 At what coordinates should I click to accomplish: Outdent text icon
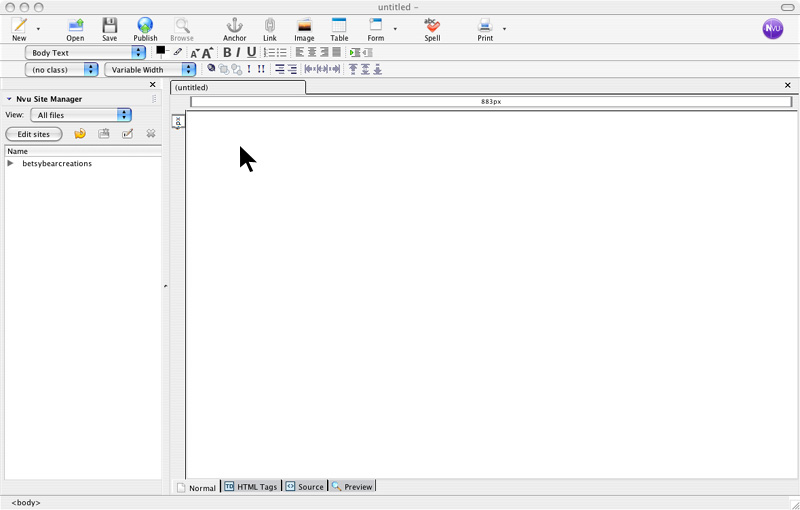[x=367, y=53]
